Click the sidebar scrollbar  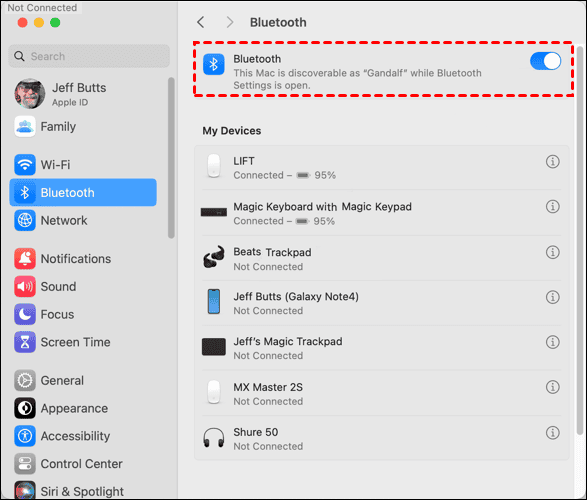171,158
